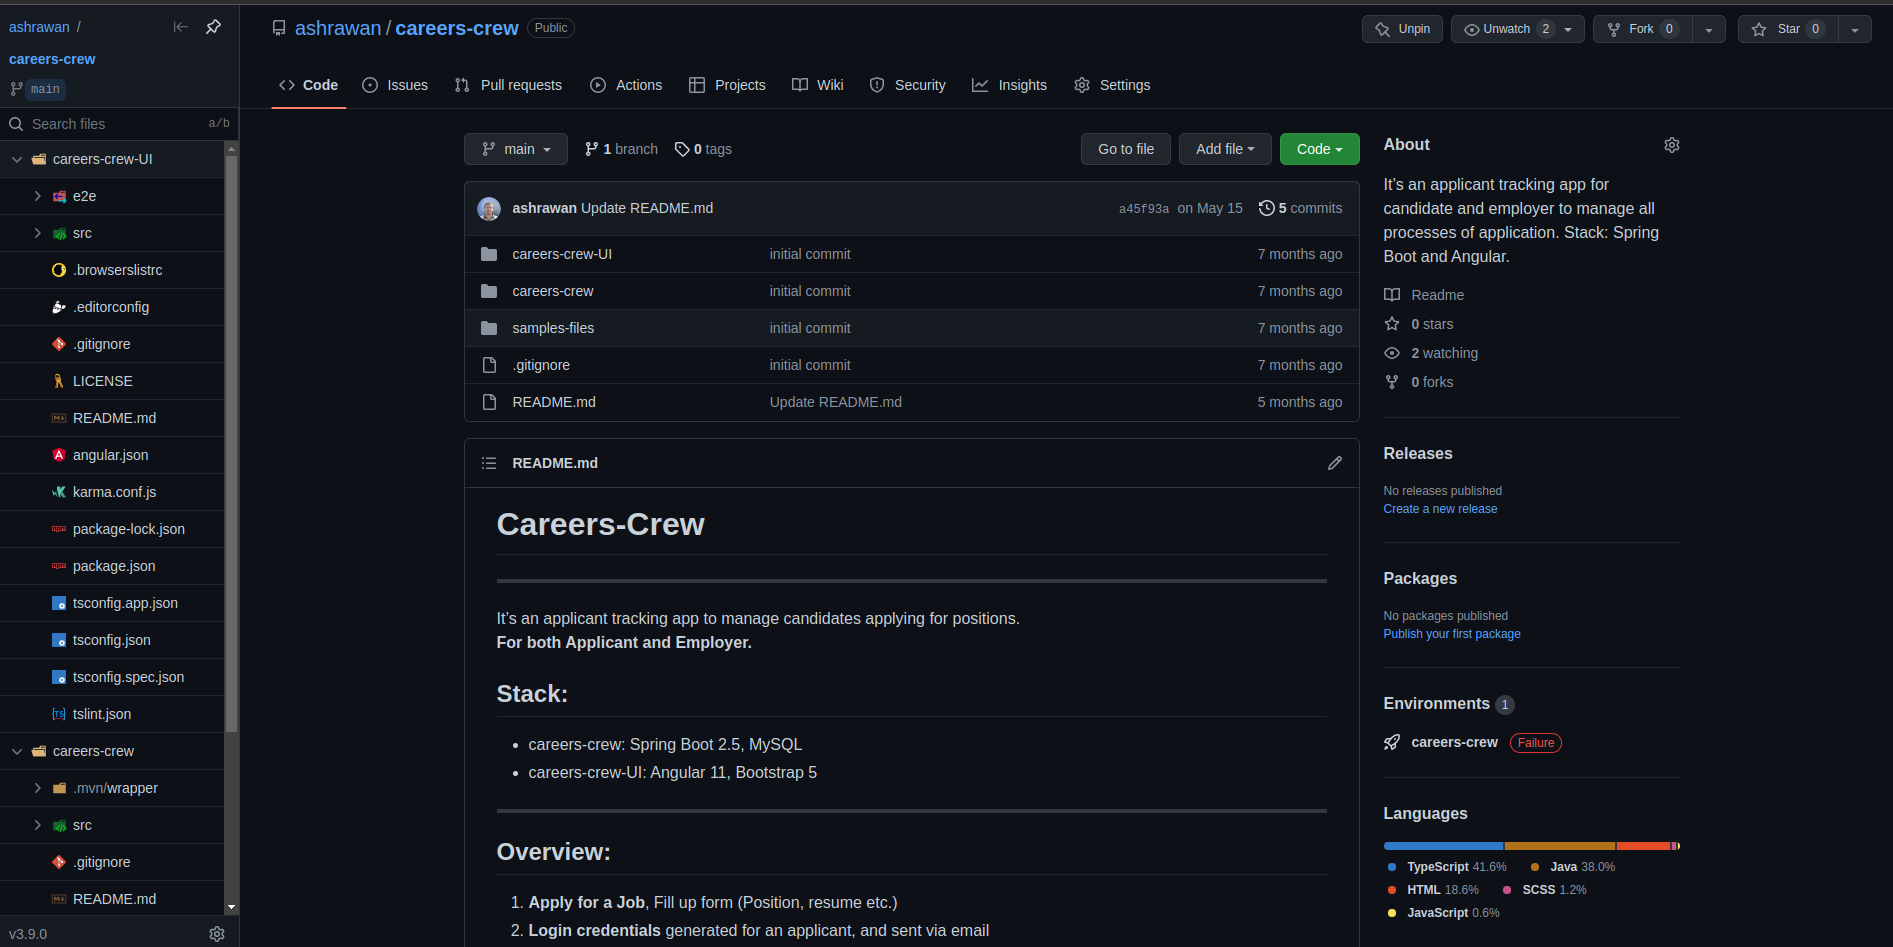The image size is (1893, 947).
Task: Click the tslint.json file icon
Action: [59, 714]
